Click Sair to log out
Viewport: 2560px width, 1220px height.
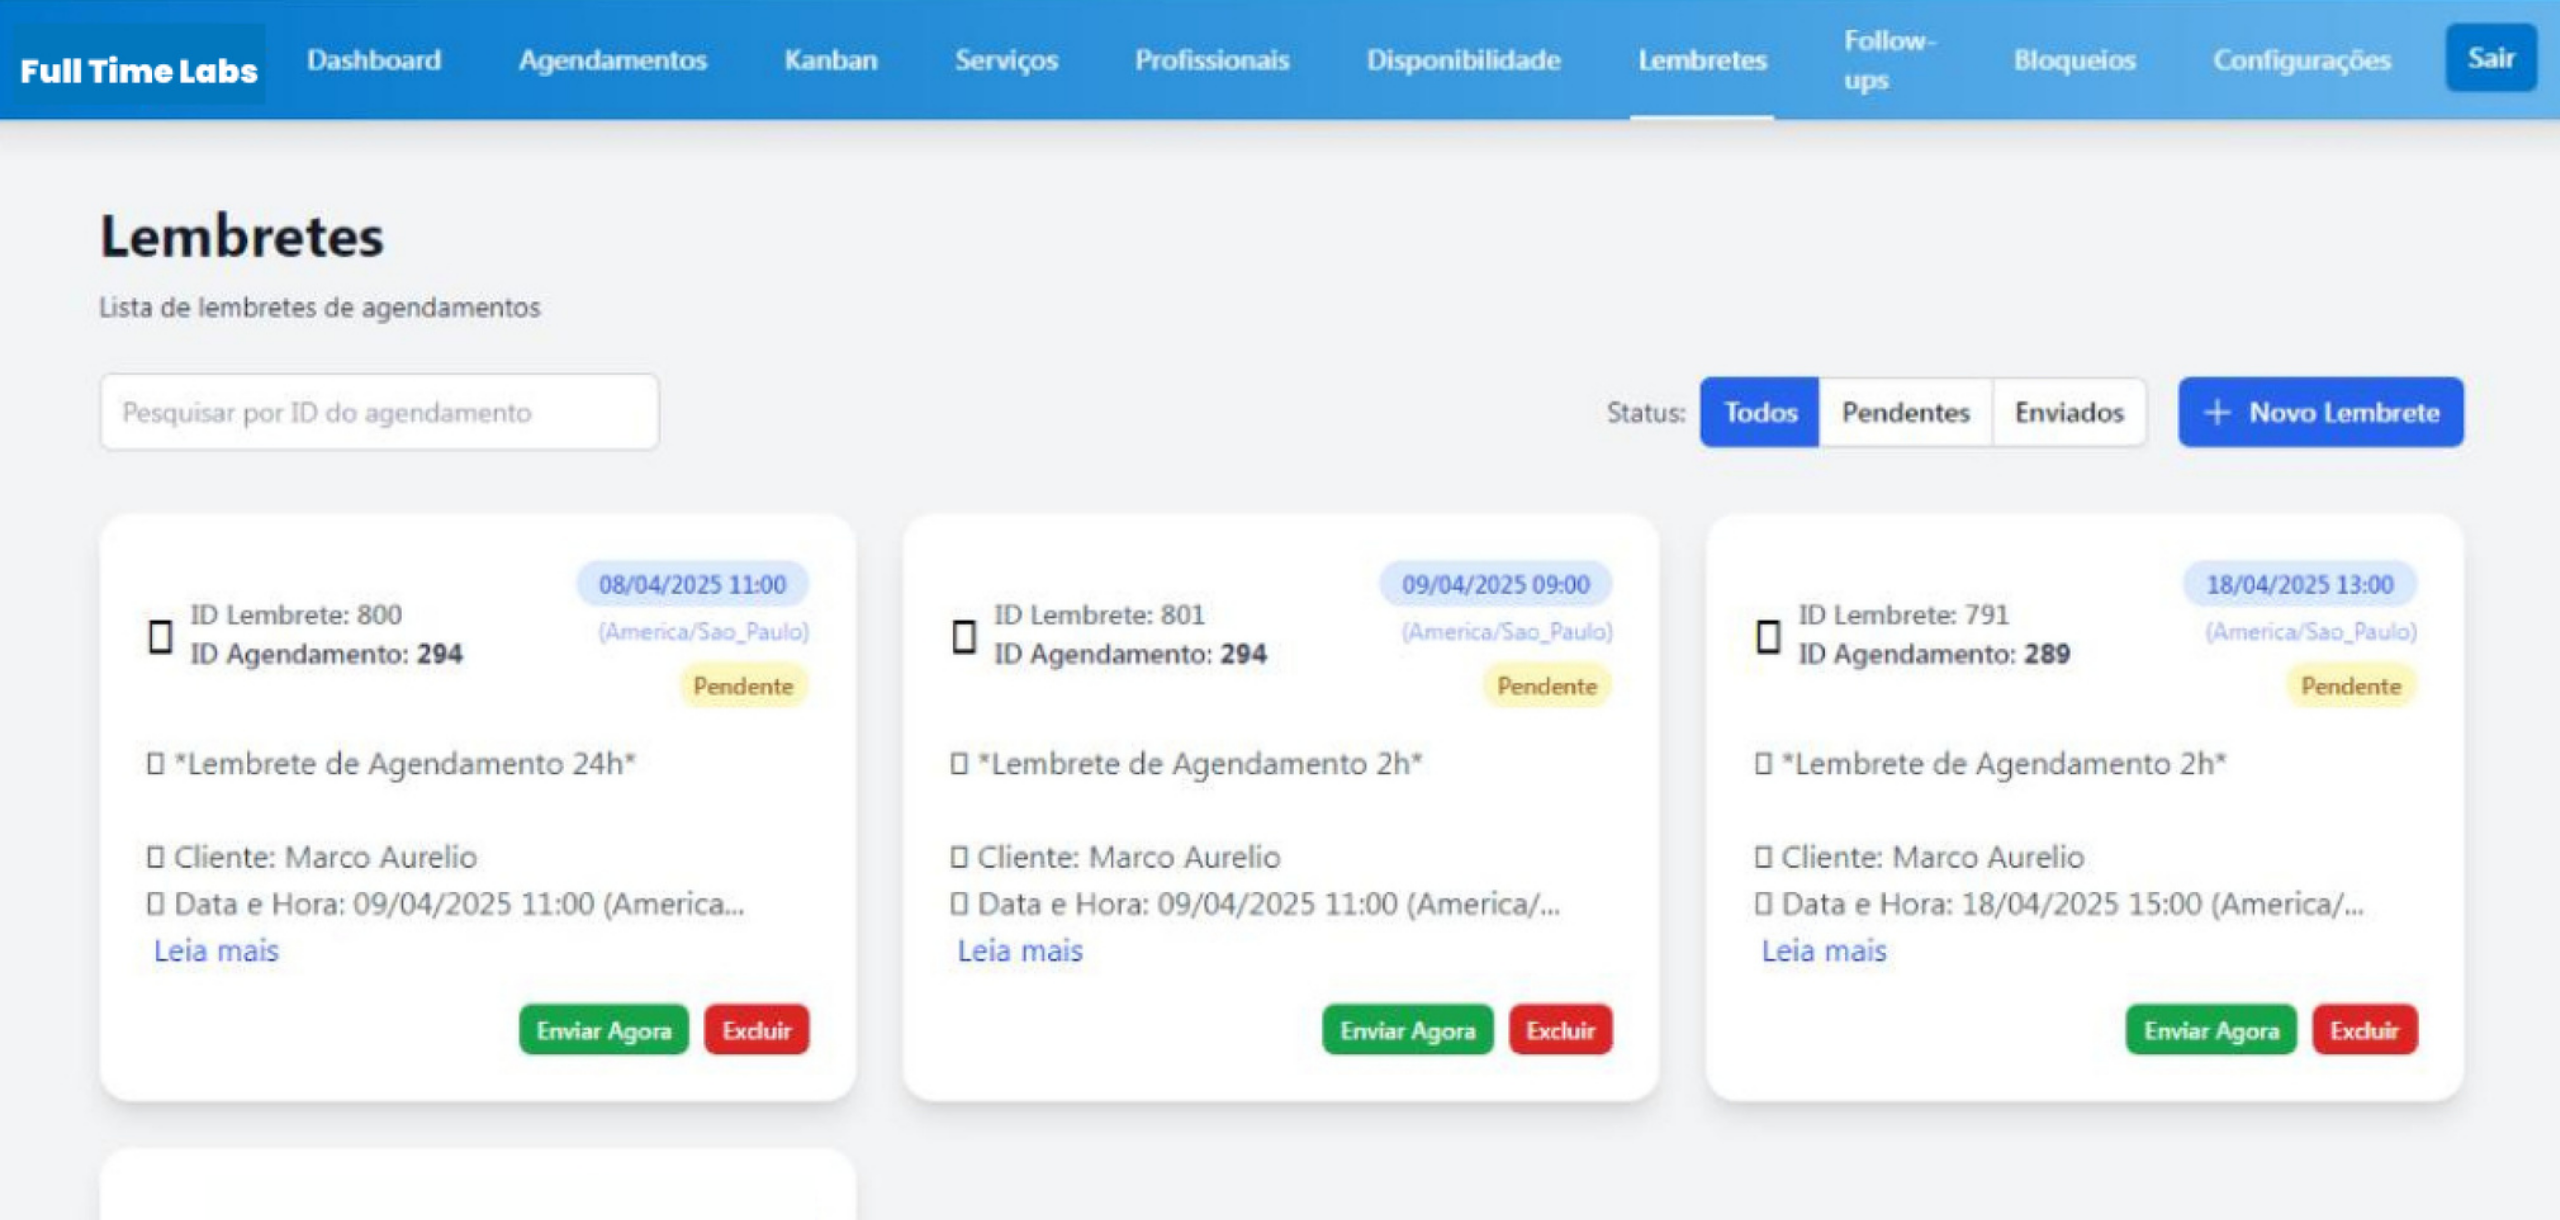coord(2490,58)
